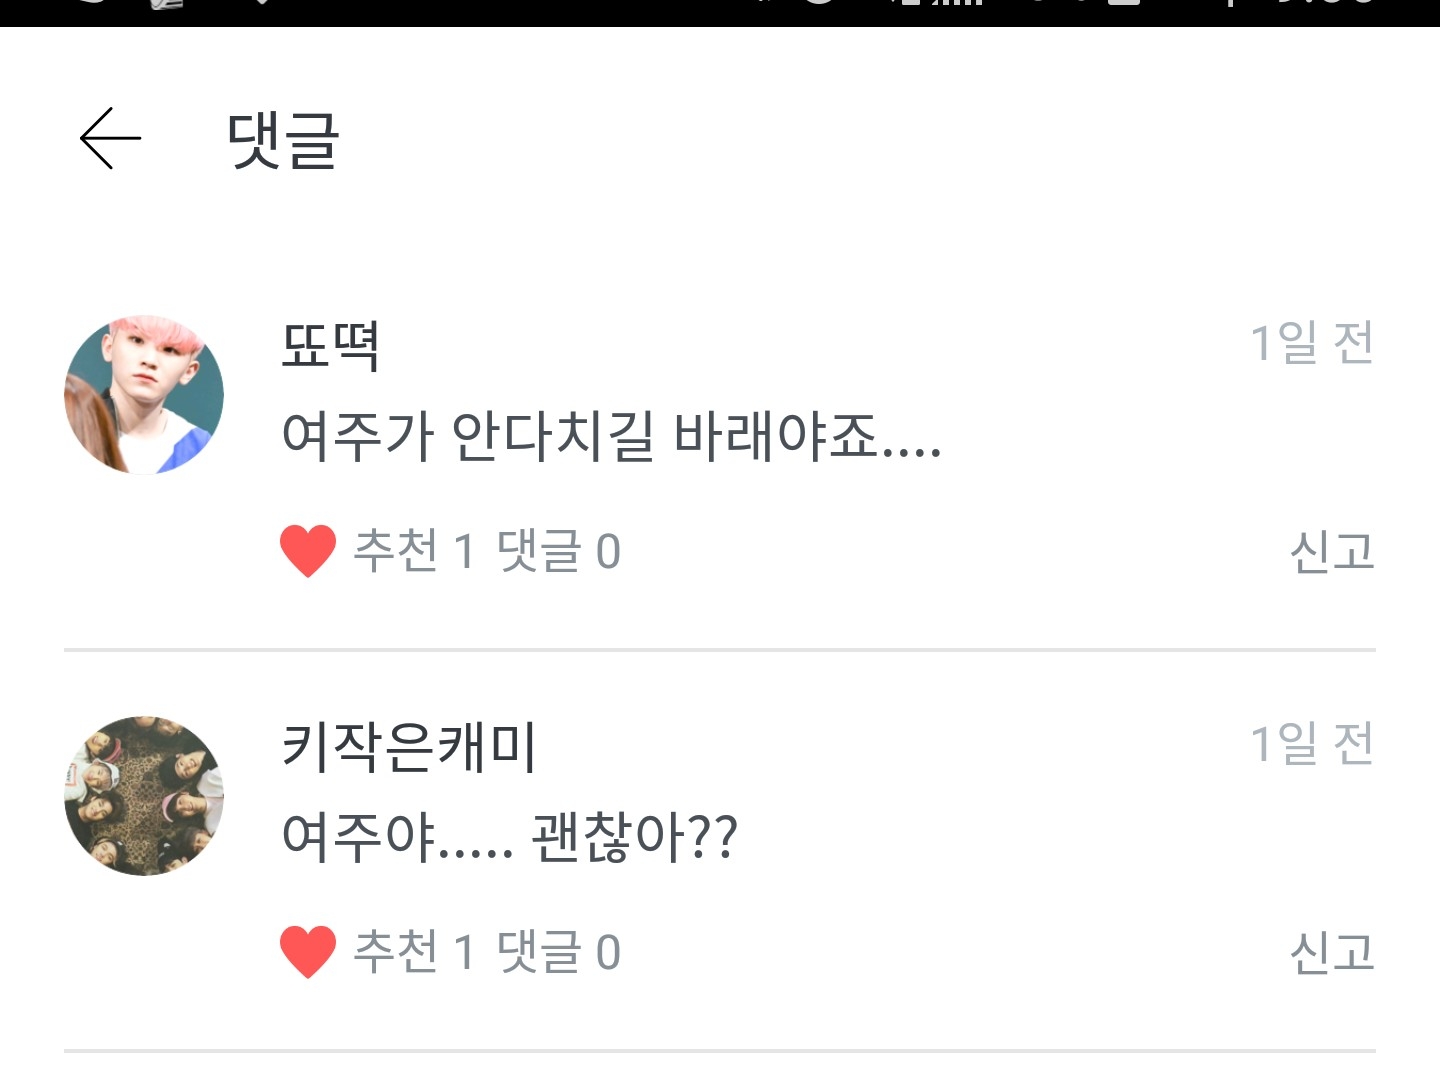The width and height of the screenshot is (1440, 1080).
Task: Tap the back arrow beside 댓글
Action: (110, 139)
